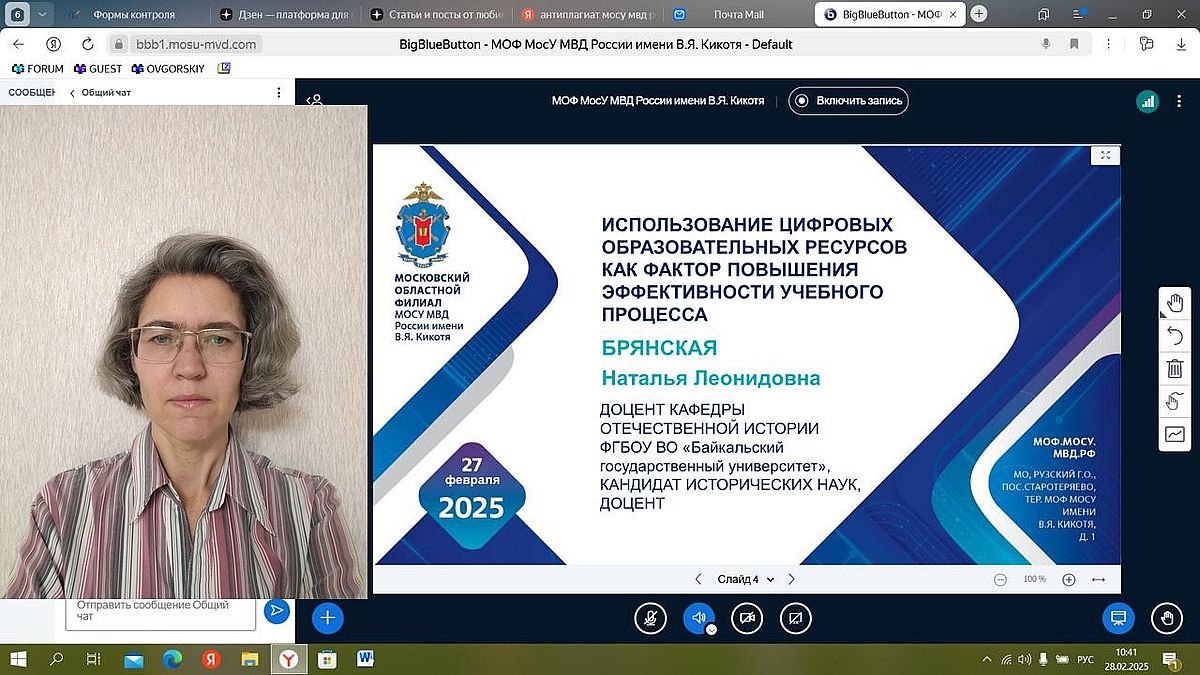Image resolution: width=1200 pixels, height=675 pixels.
Task: Click the Включить запись recording button
Action: point(848,101)
